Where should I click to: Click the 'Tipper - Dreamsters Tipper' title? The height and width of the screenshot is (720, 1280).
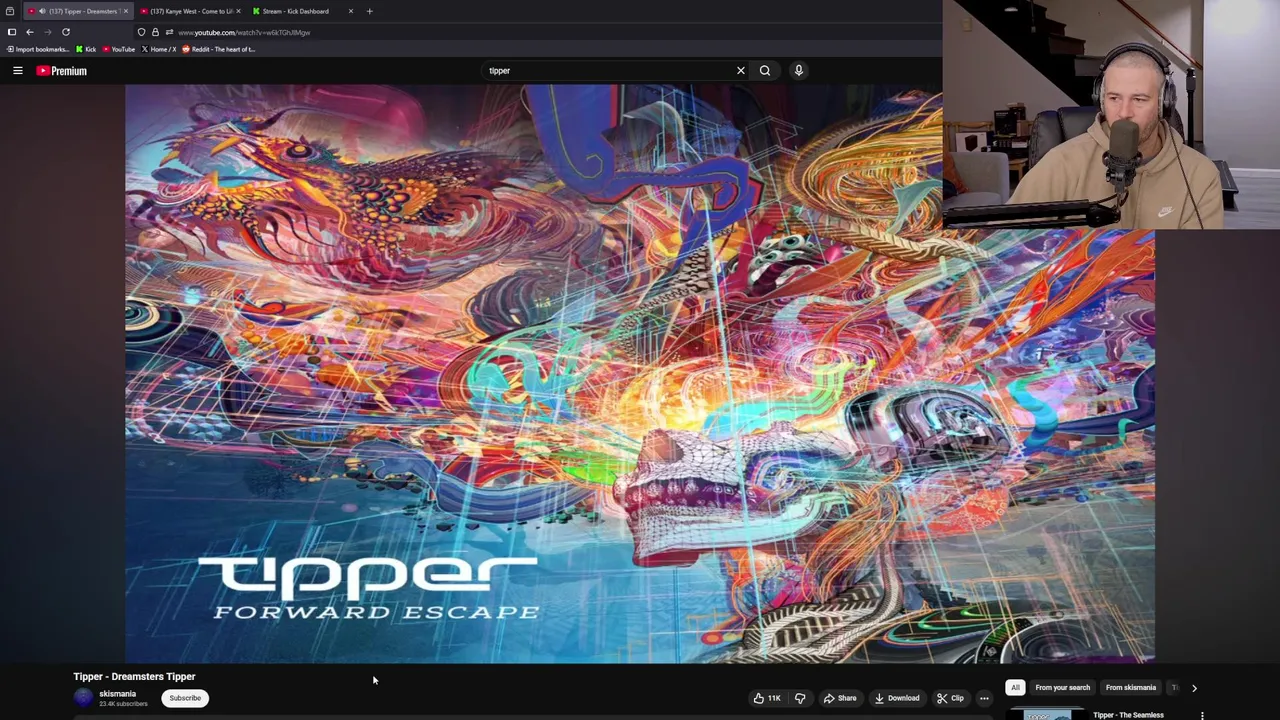click(x=134, y=677)
